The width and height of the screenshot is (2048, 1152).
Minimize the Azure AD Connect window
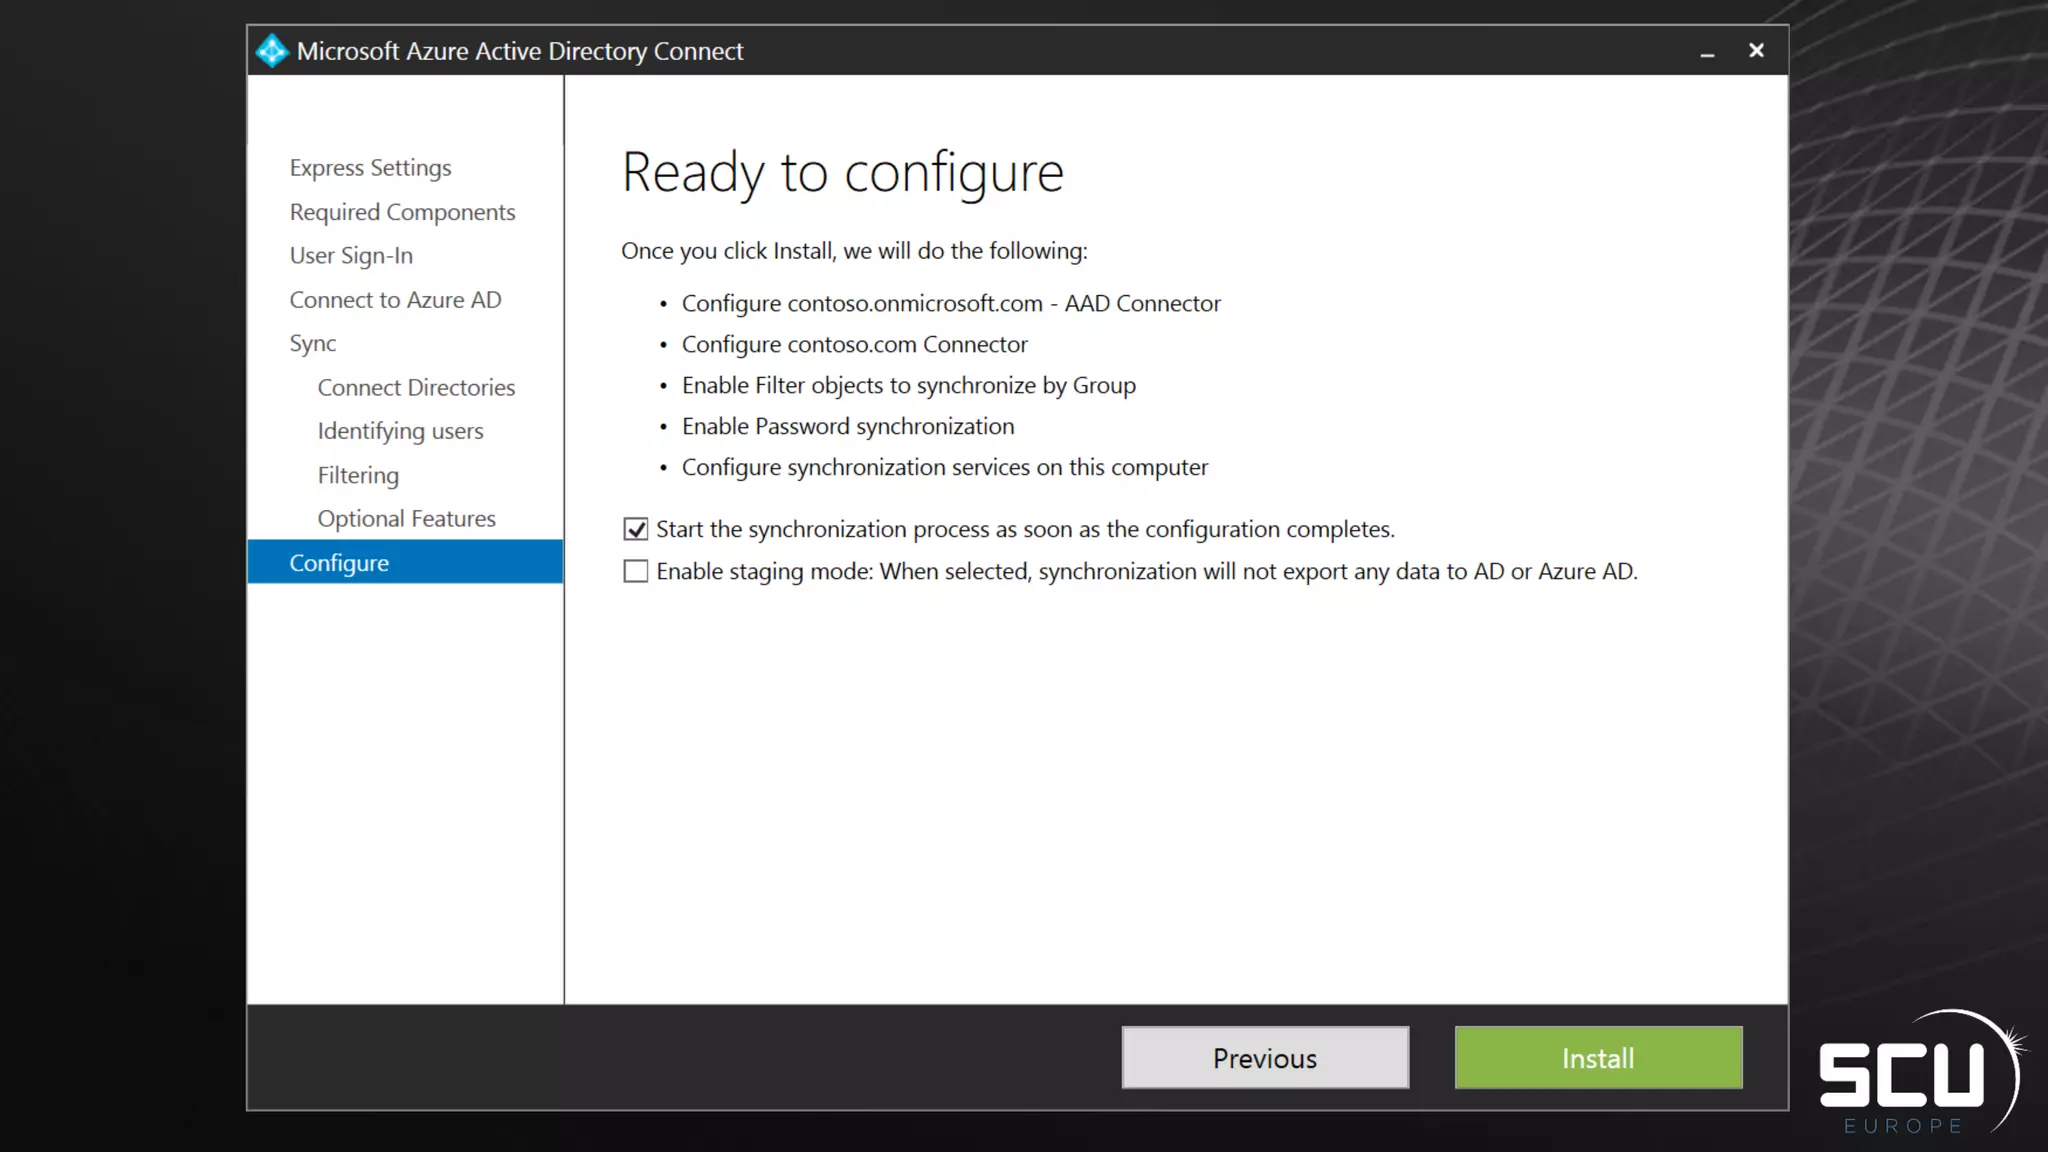click(x=1707, y=52)
